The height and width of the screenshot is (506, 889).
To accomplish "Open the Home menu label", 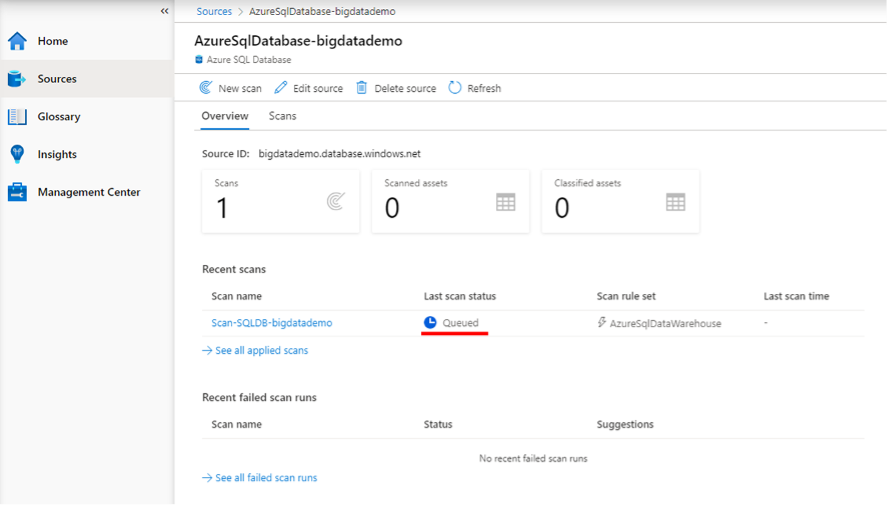I will (53, 41).
